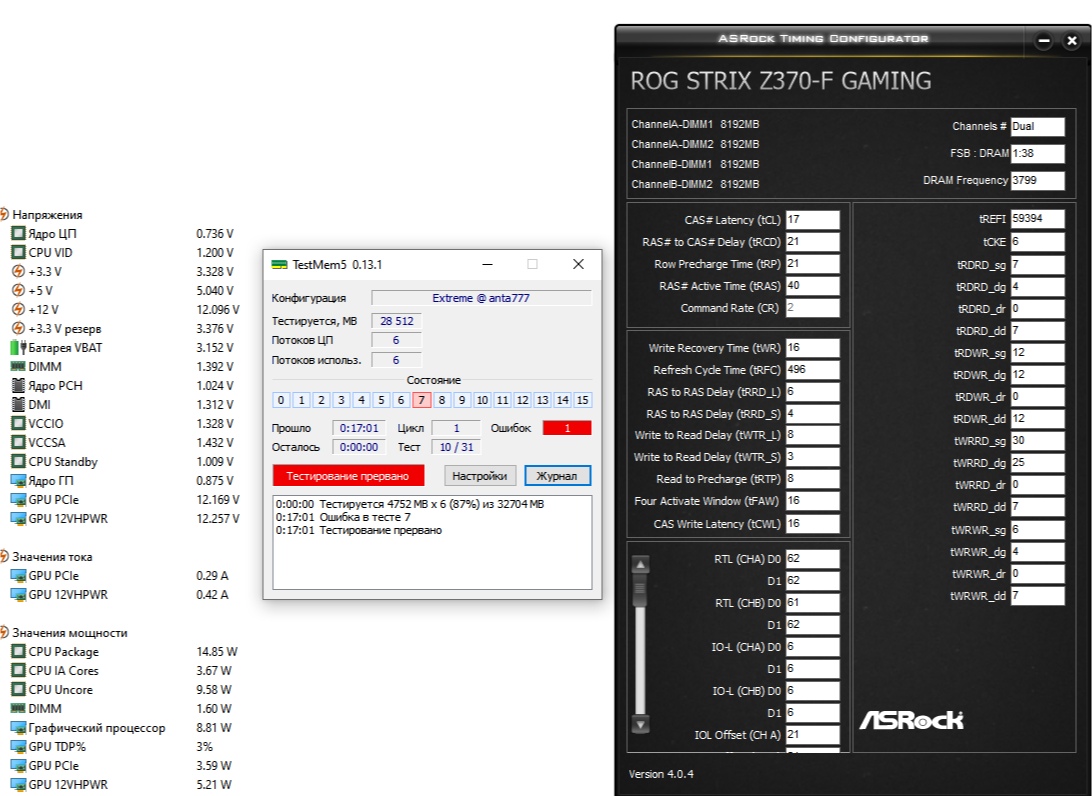Click the Настройки button in TestMem5
The width and height of the screenshot is (1092, 796).
480,476
